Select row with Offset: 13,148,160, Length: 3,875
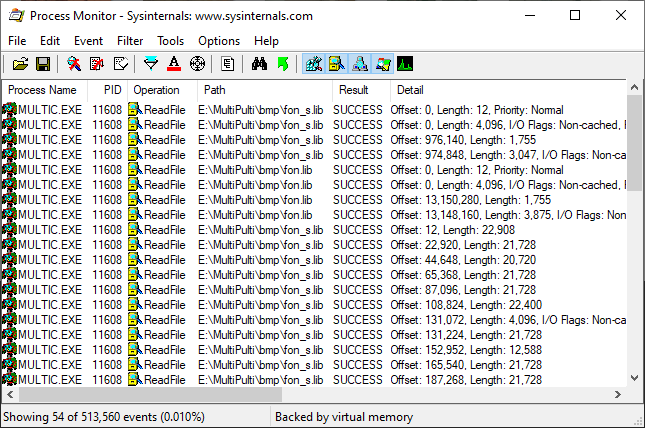This screenshot has width=645, height=428. (314, 215)
